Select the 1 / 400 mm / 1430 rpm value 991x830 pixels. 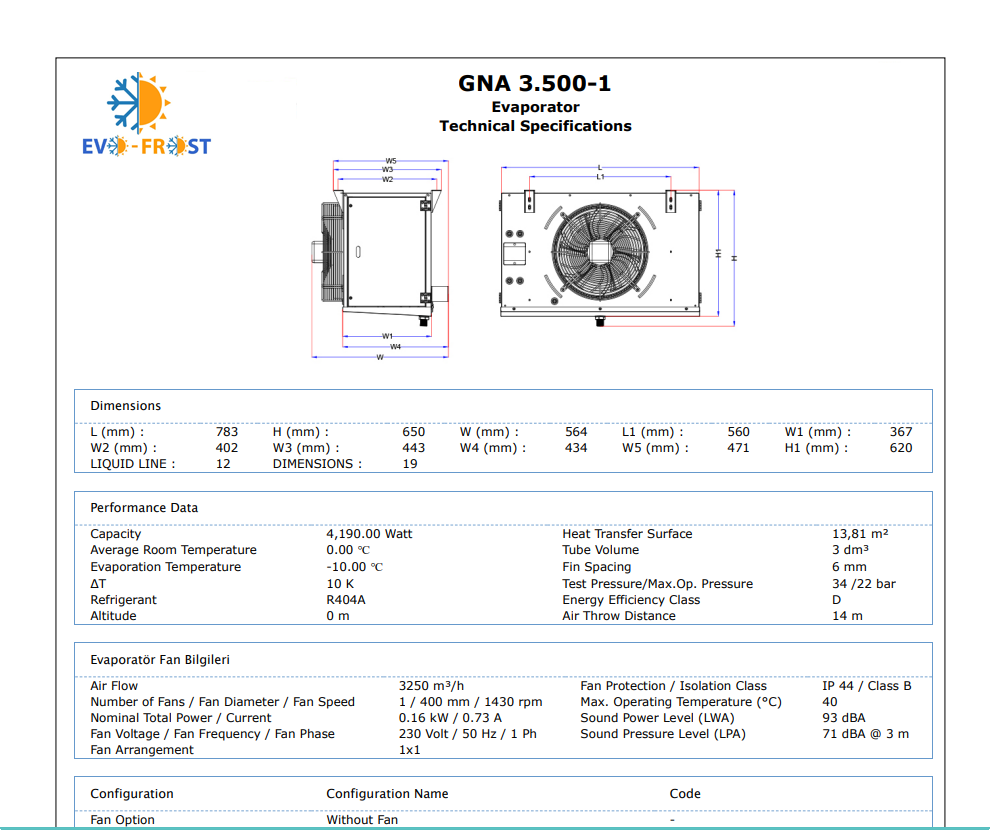(470, 702)
